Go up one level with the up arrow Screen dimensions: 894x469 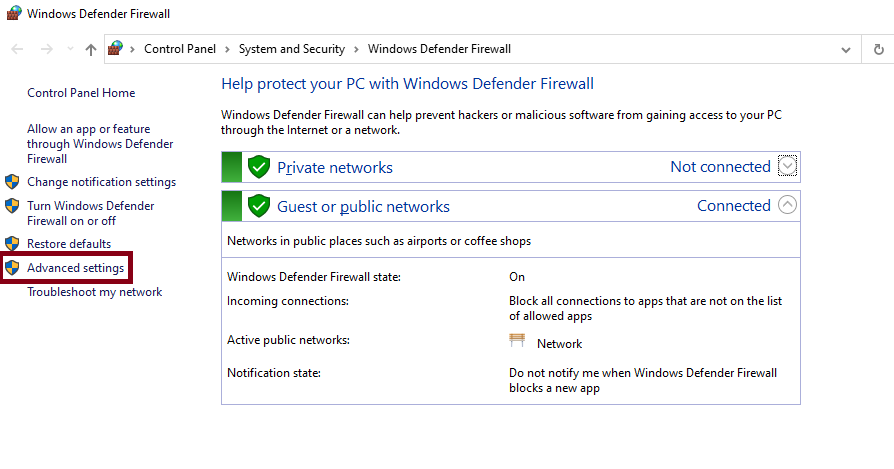point(91,50)
